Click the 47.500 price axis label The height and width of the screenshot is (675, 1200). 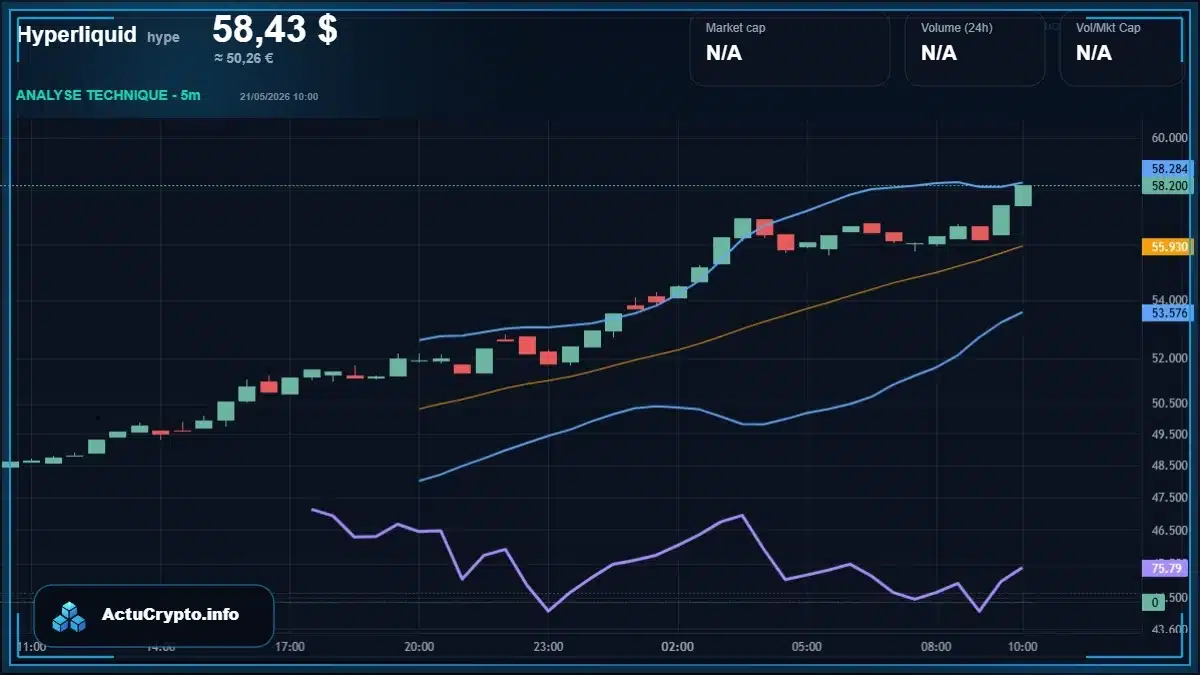coord(1168,498)
